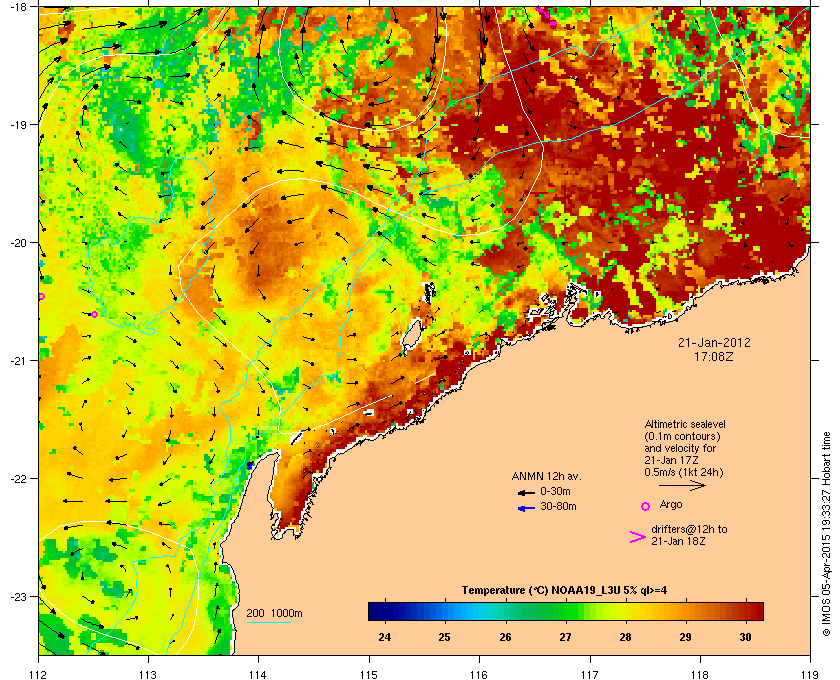Click the 'Altimetric sealevel' legend text
Image resolution: width=840 pixels, height=680 pixels.
[x=685, y=424]
